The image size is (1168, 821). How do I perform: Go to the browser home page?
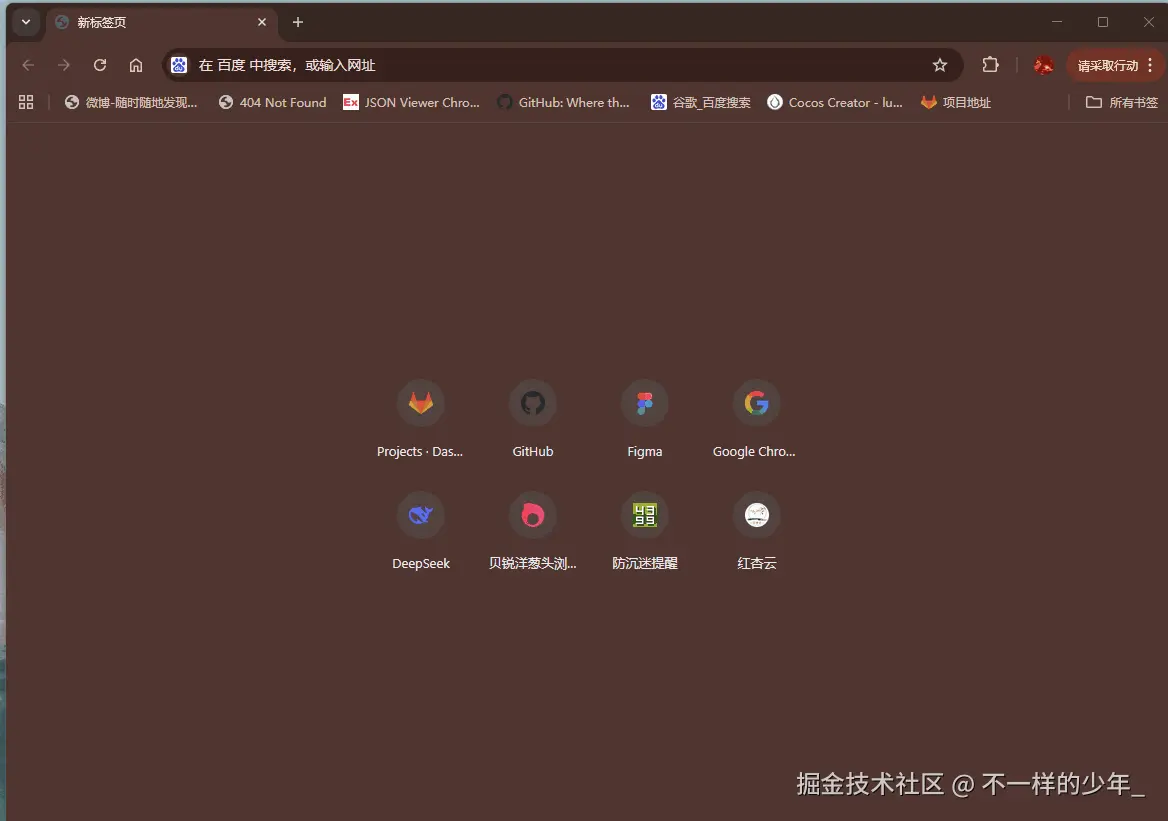[136, 64]
